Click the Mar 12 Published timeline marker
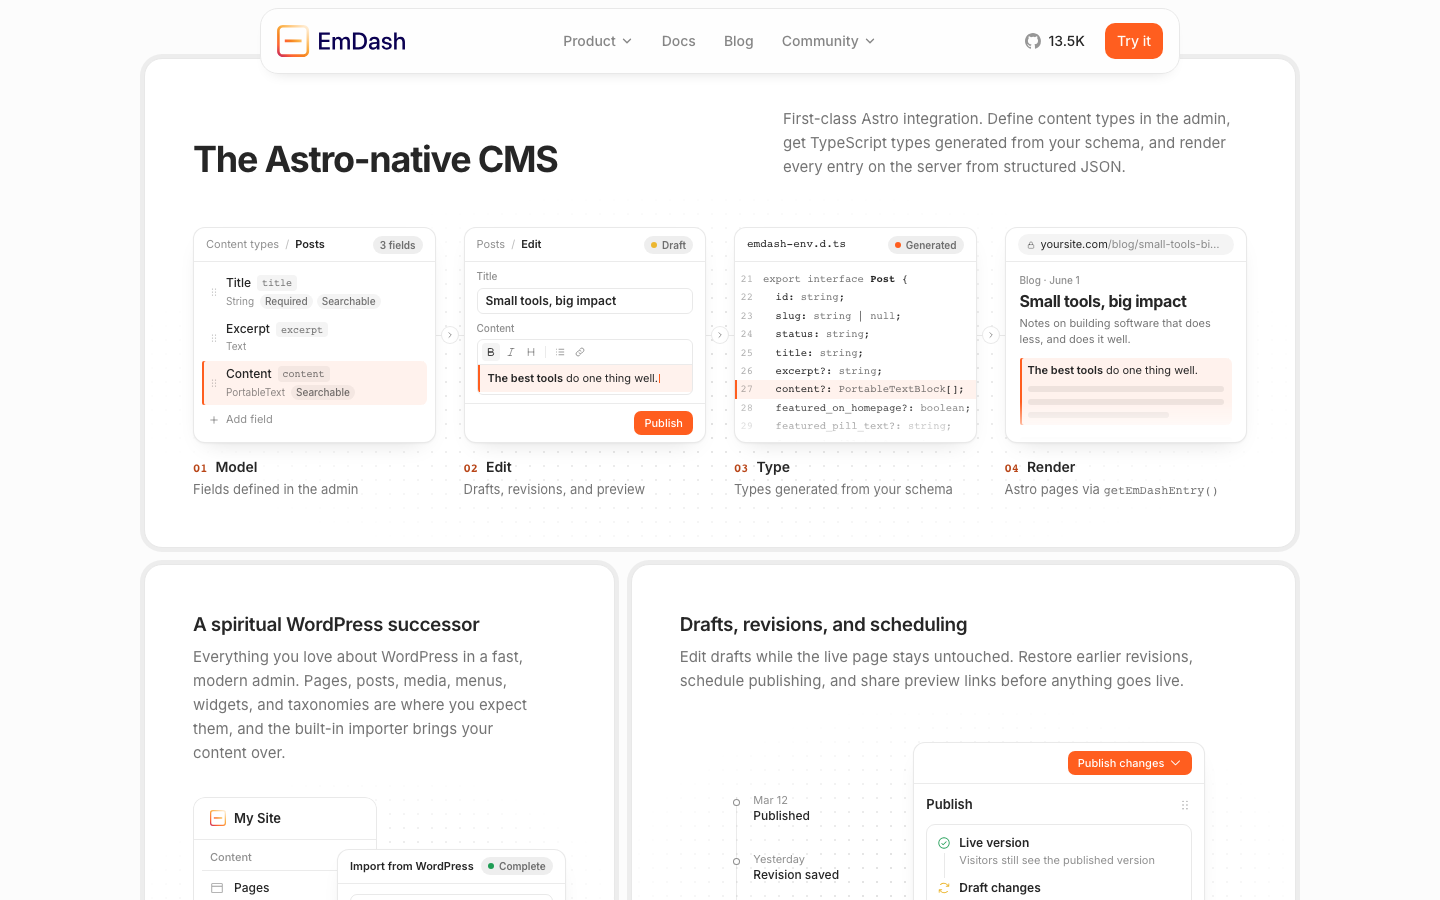 [737, 802]
